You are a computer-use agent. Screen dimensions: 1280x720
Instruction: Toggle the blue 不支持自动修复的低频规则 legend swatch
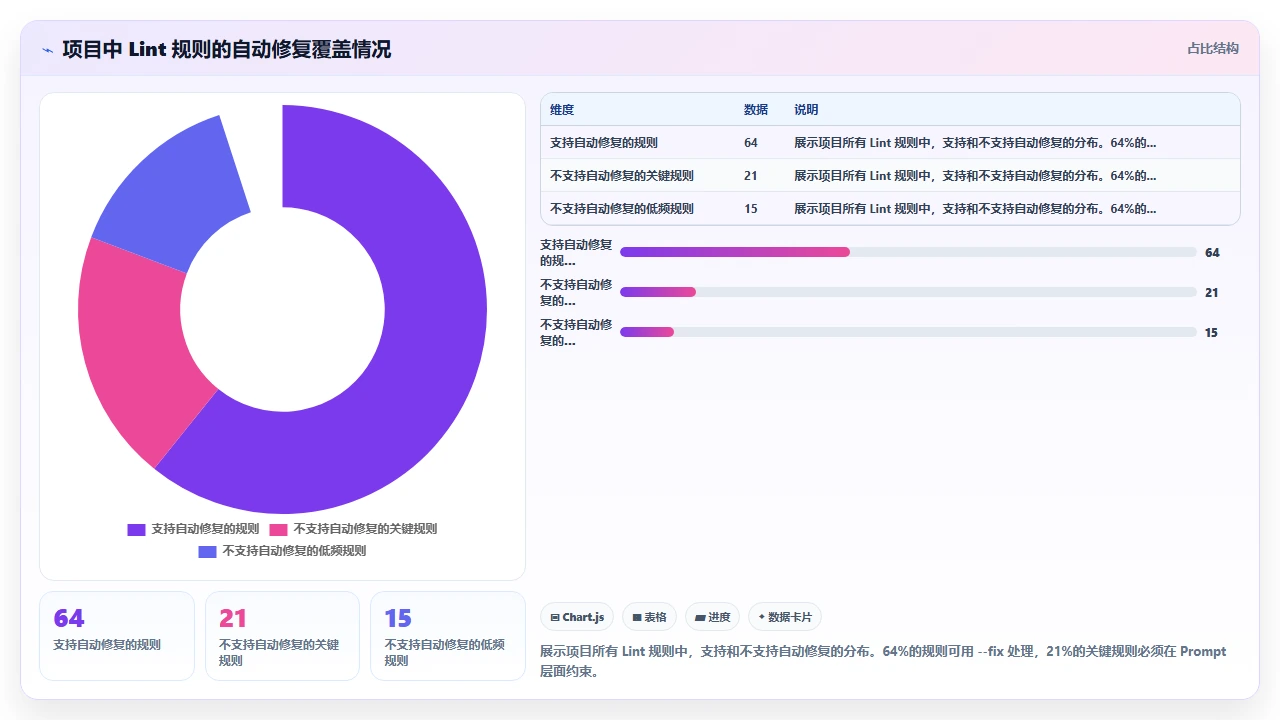coord(207,551)
